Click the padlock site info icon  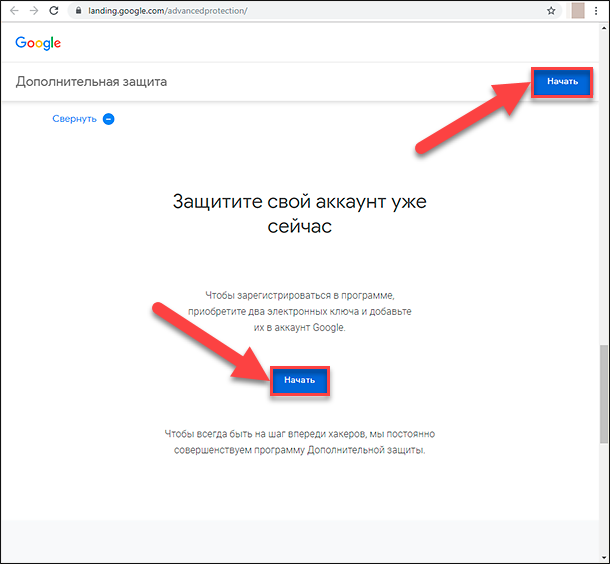tap(79, 11)
